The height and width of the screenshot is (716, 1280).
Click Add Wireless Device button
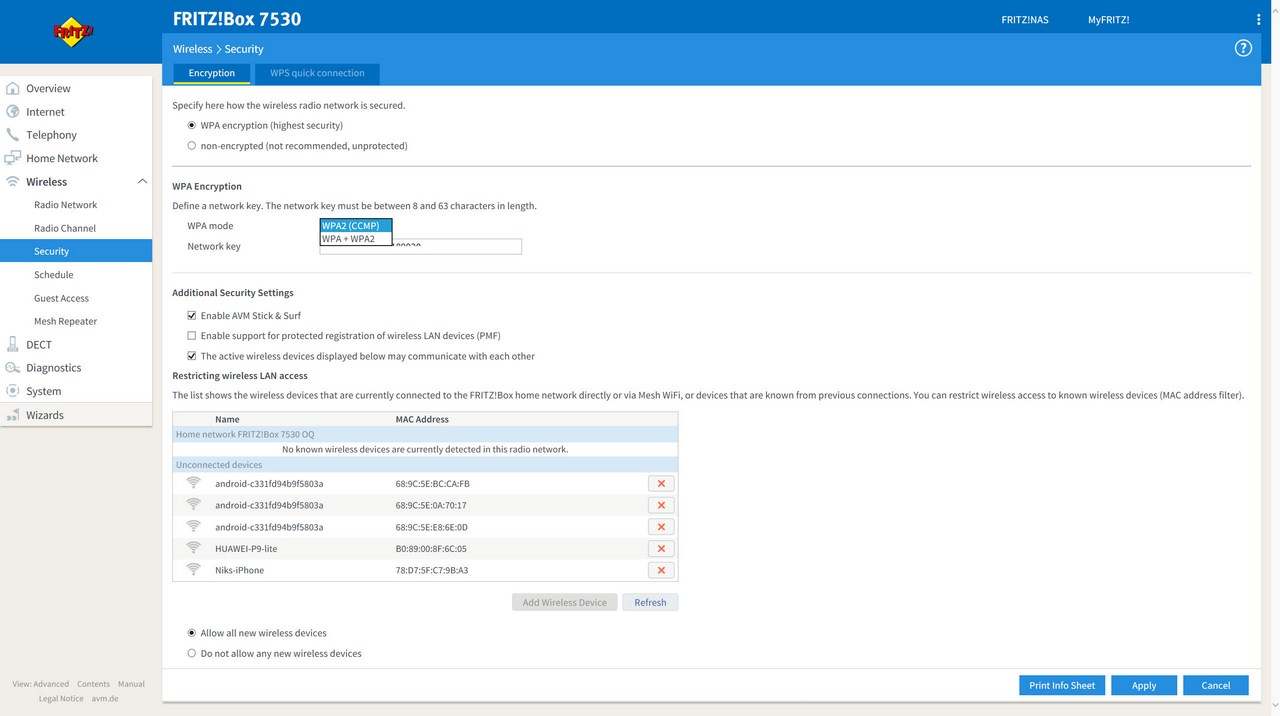pos(564,602)
